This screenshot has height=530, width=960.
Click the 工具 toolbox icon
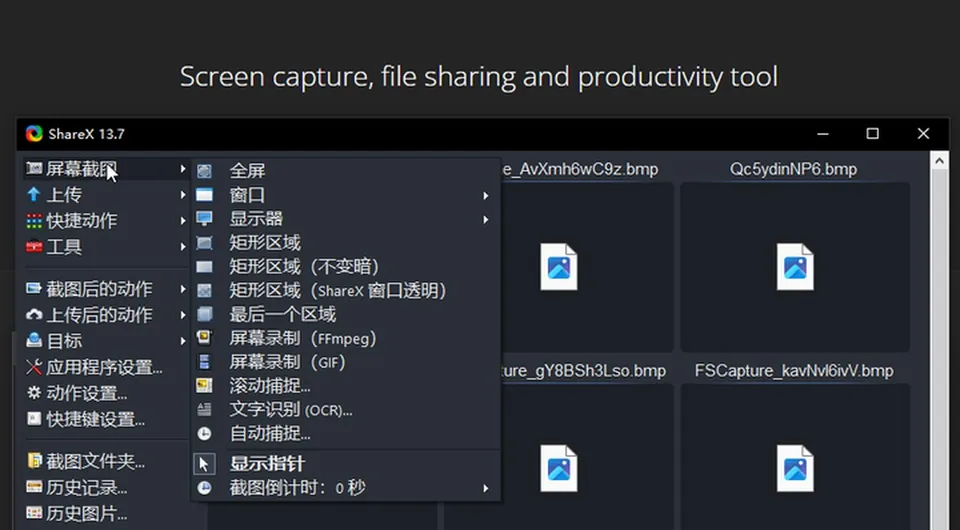coord(34,247)
